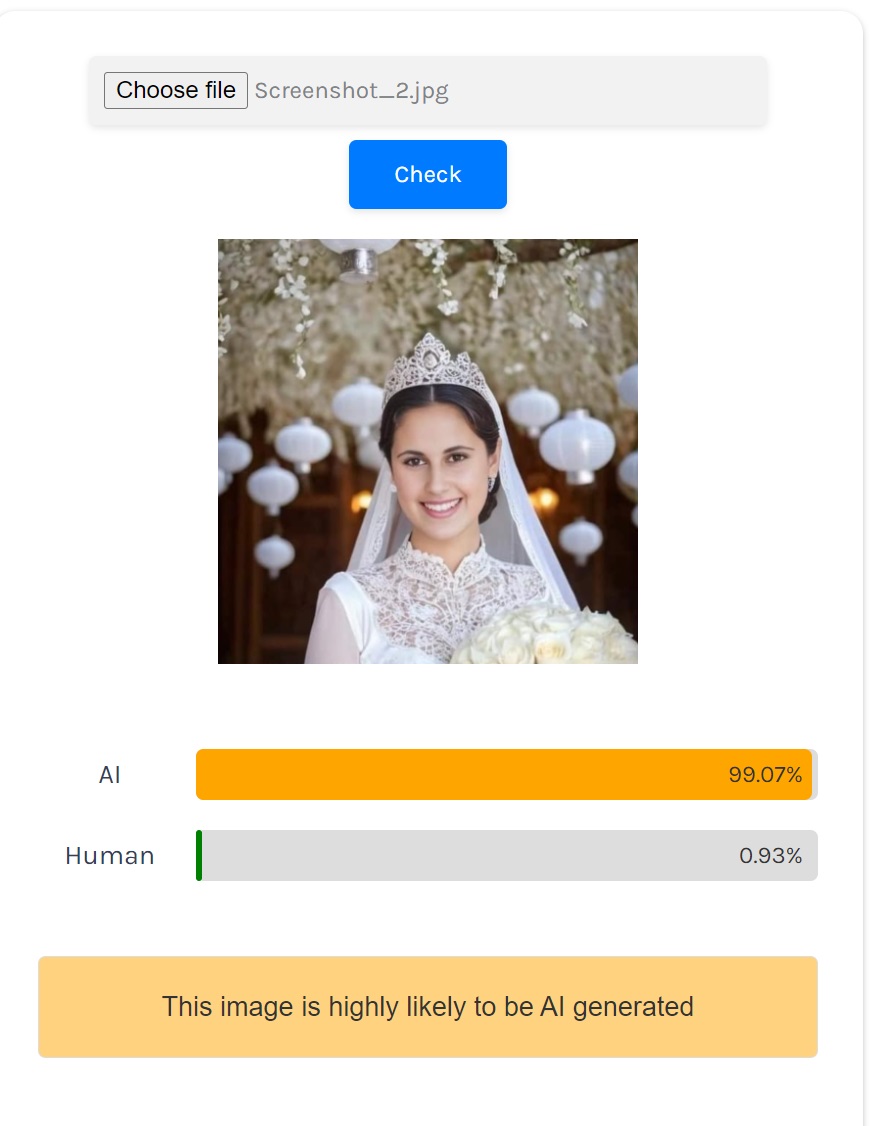Viewport: 878px width, 1126px height.
Task: Click the green fill of Human bar
Action: [199, 856]
